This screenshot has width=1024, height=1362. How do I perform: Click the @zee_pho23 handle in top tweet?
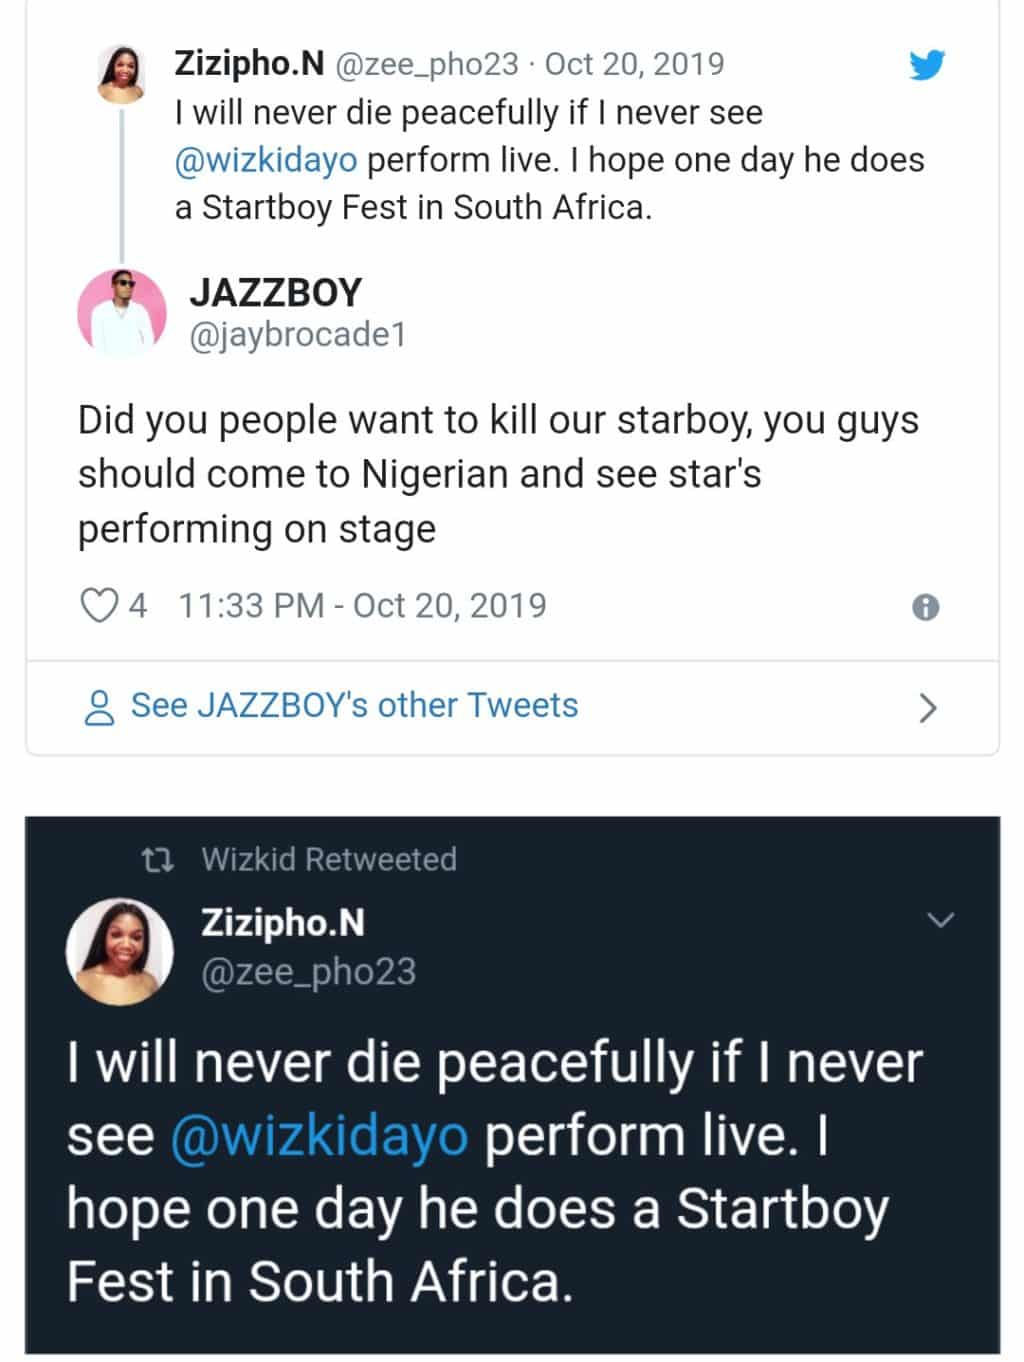pos(426,64)
